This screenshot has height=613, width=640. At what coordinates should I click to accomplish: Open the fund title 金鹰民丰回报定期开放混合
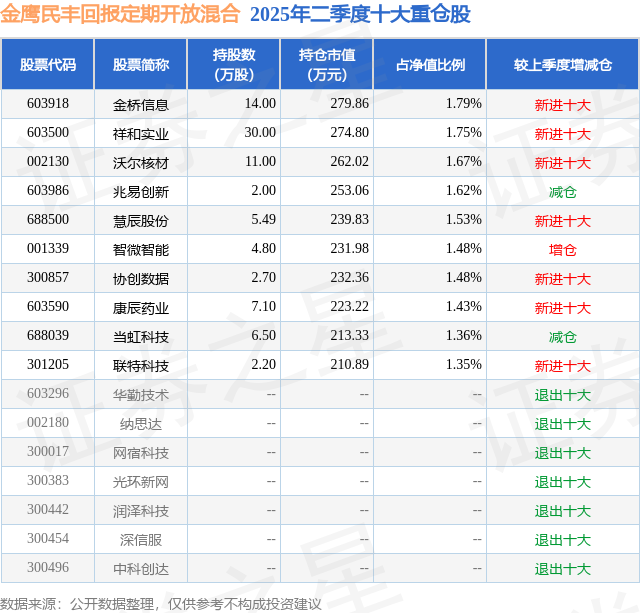(120, 14)
